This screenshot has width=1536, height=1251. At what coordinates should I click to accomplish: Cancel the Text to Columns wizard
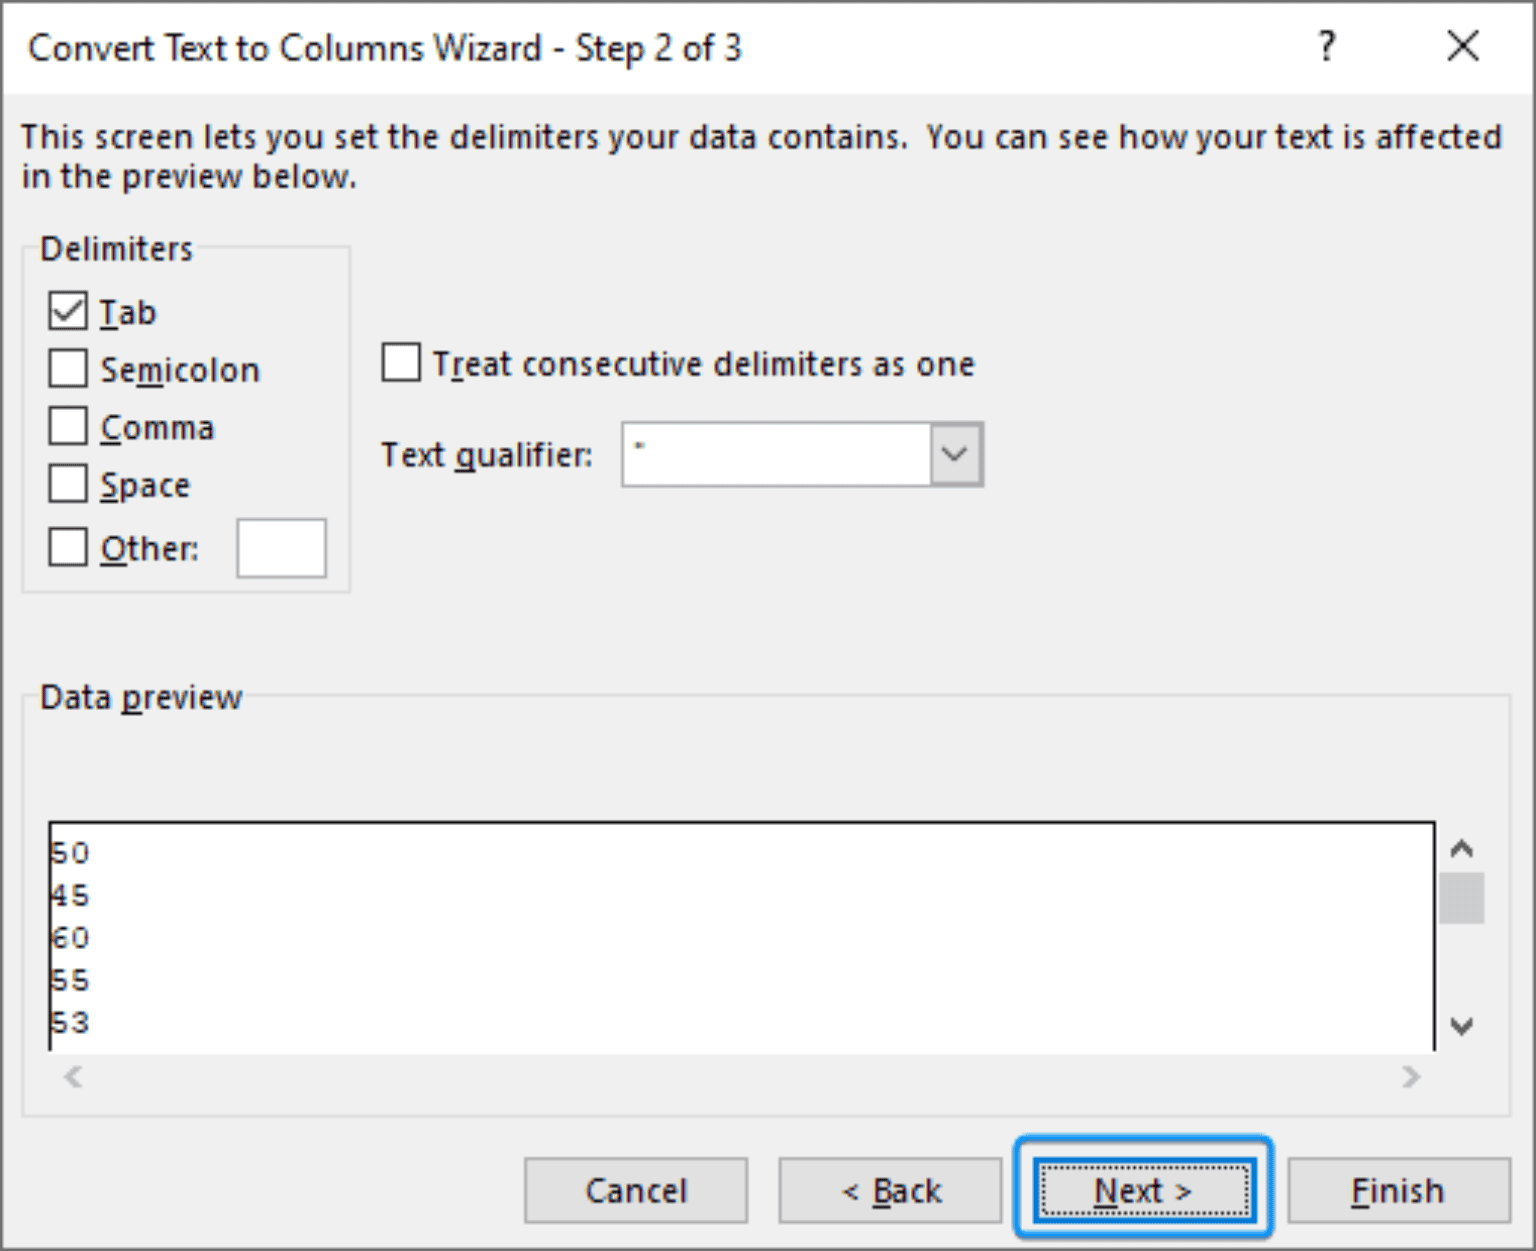pos(635,1190)
